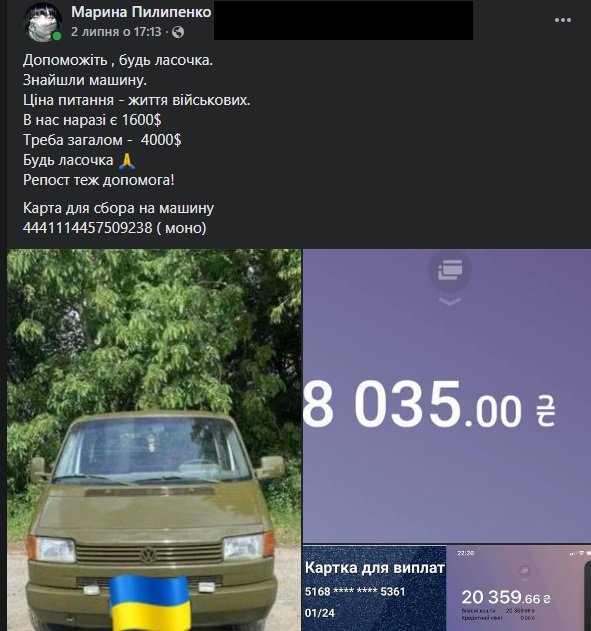
Task: Open the green Volkswagen van photo
Action: 154,440
